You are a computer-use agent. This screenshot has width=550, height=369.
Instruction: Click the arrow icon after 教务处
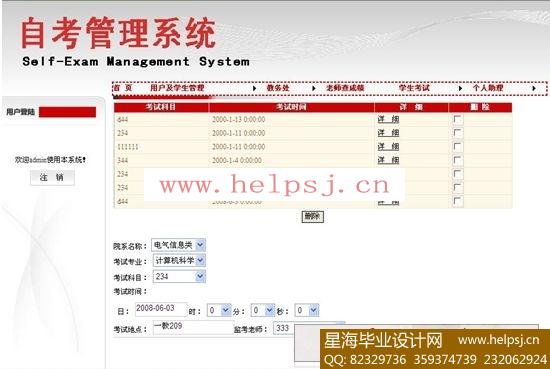pyautogui.click(x=314, y=88)
